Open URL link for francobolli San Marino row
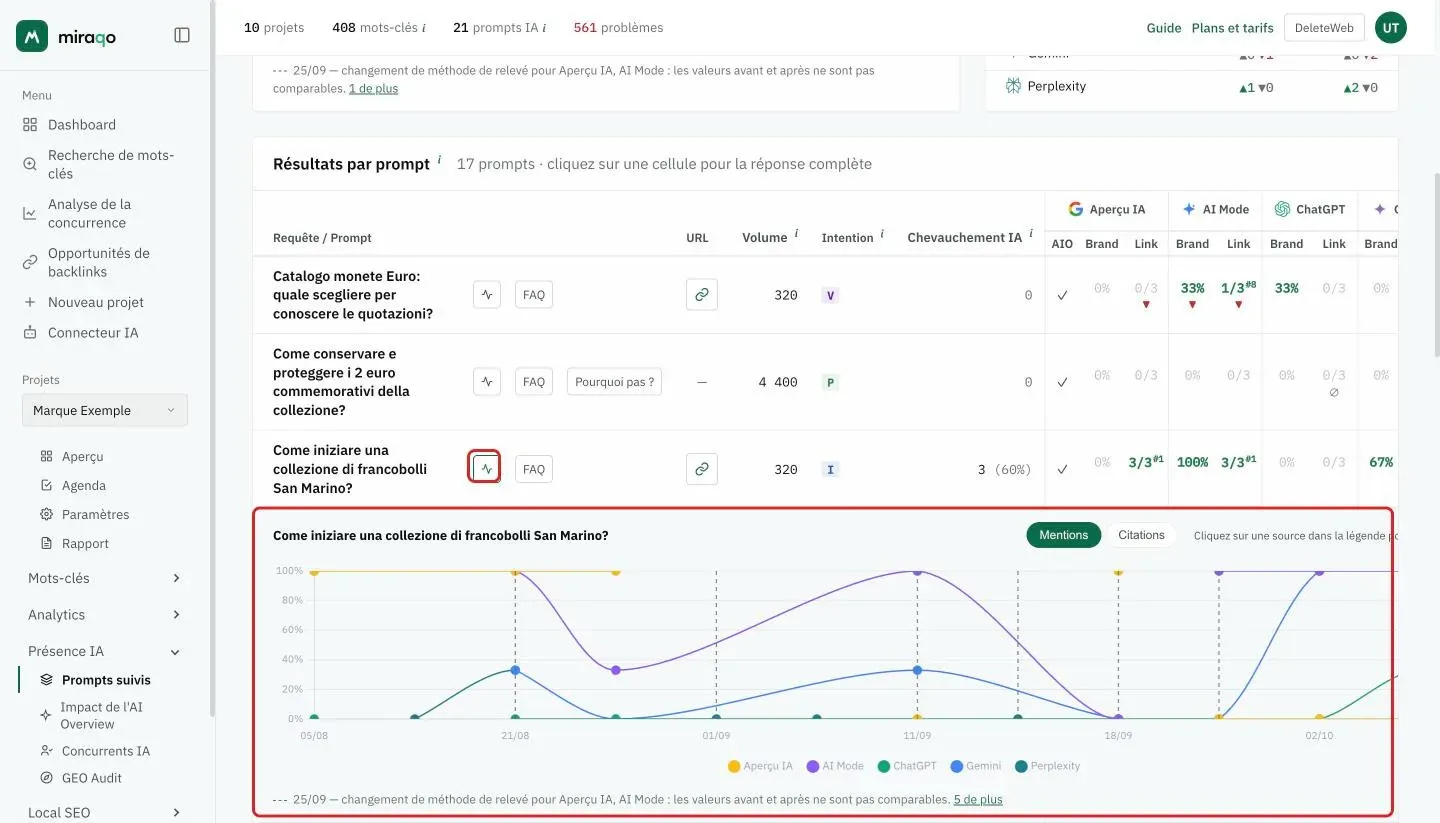Viewport: 1440px width, 823px height. pyautogui.click(x=702, y=469)
